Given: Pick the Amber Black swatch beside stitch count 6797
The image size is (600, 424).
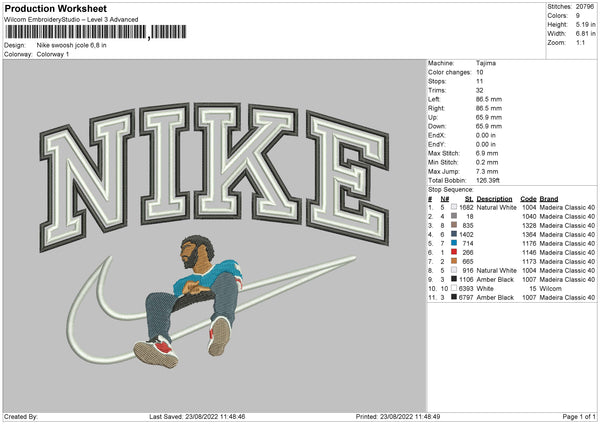Looking at the screenshot, I should [x=454, y=297].
